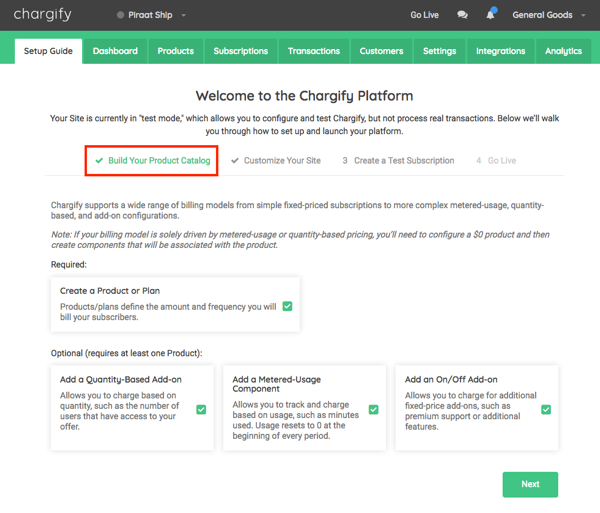Open the Setup Guide tab
The image size is (600, 513).
point(48,51)
